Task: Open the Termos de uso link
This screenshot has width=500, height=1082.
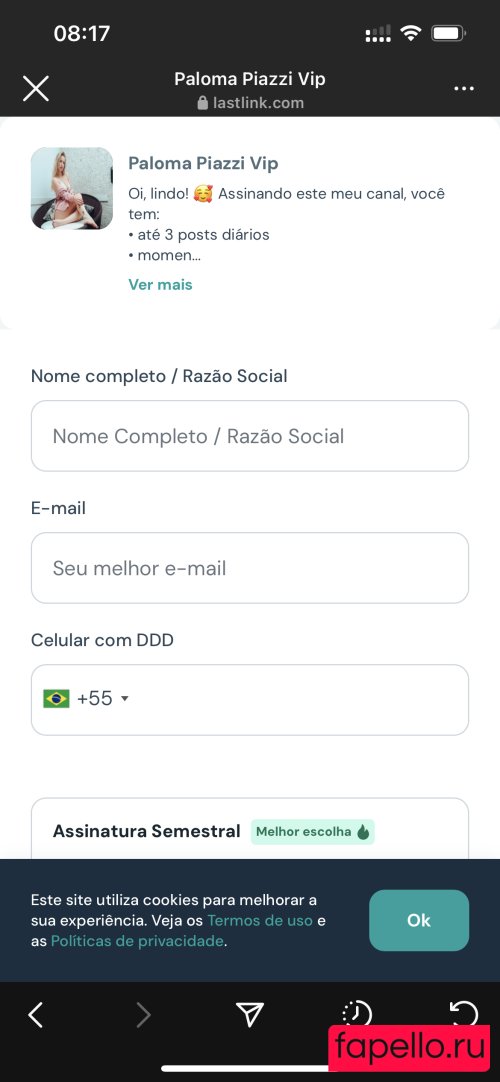Action: point(260,921)
